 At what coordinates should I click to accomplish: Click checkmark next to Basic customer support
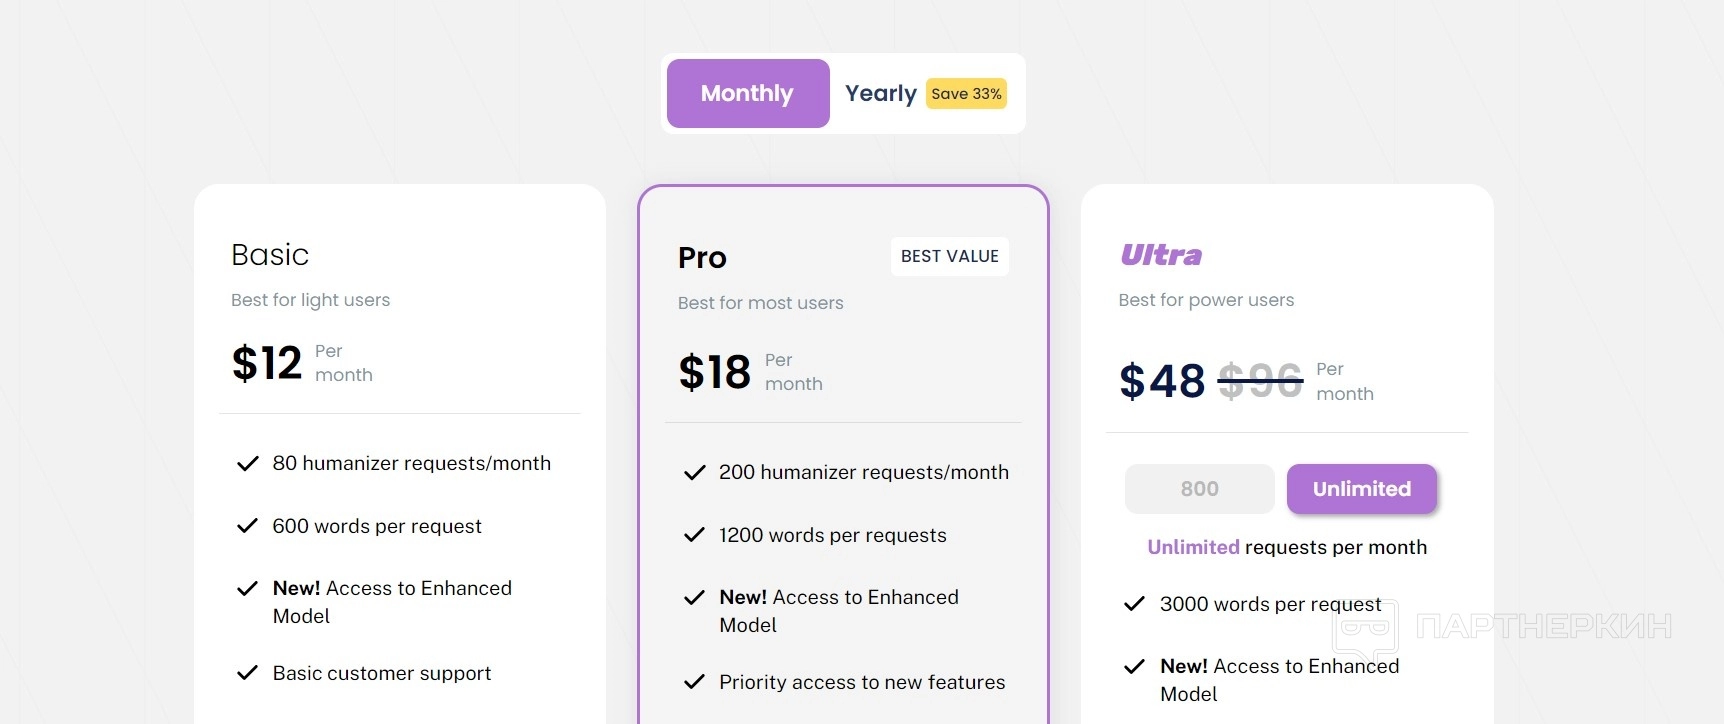point(247,673)
